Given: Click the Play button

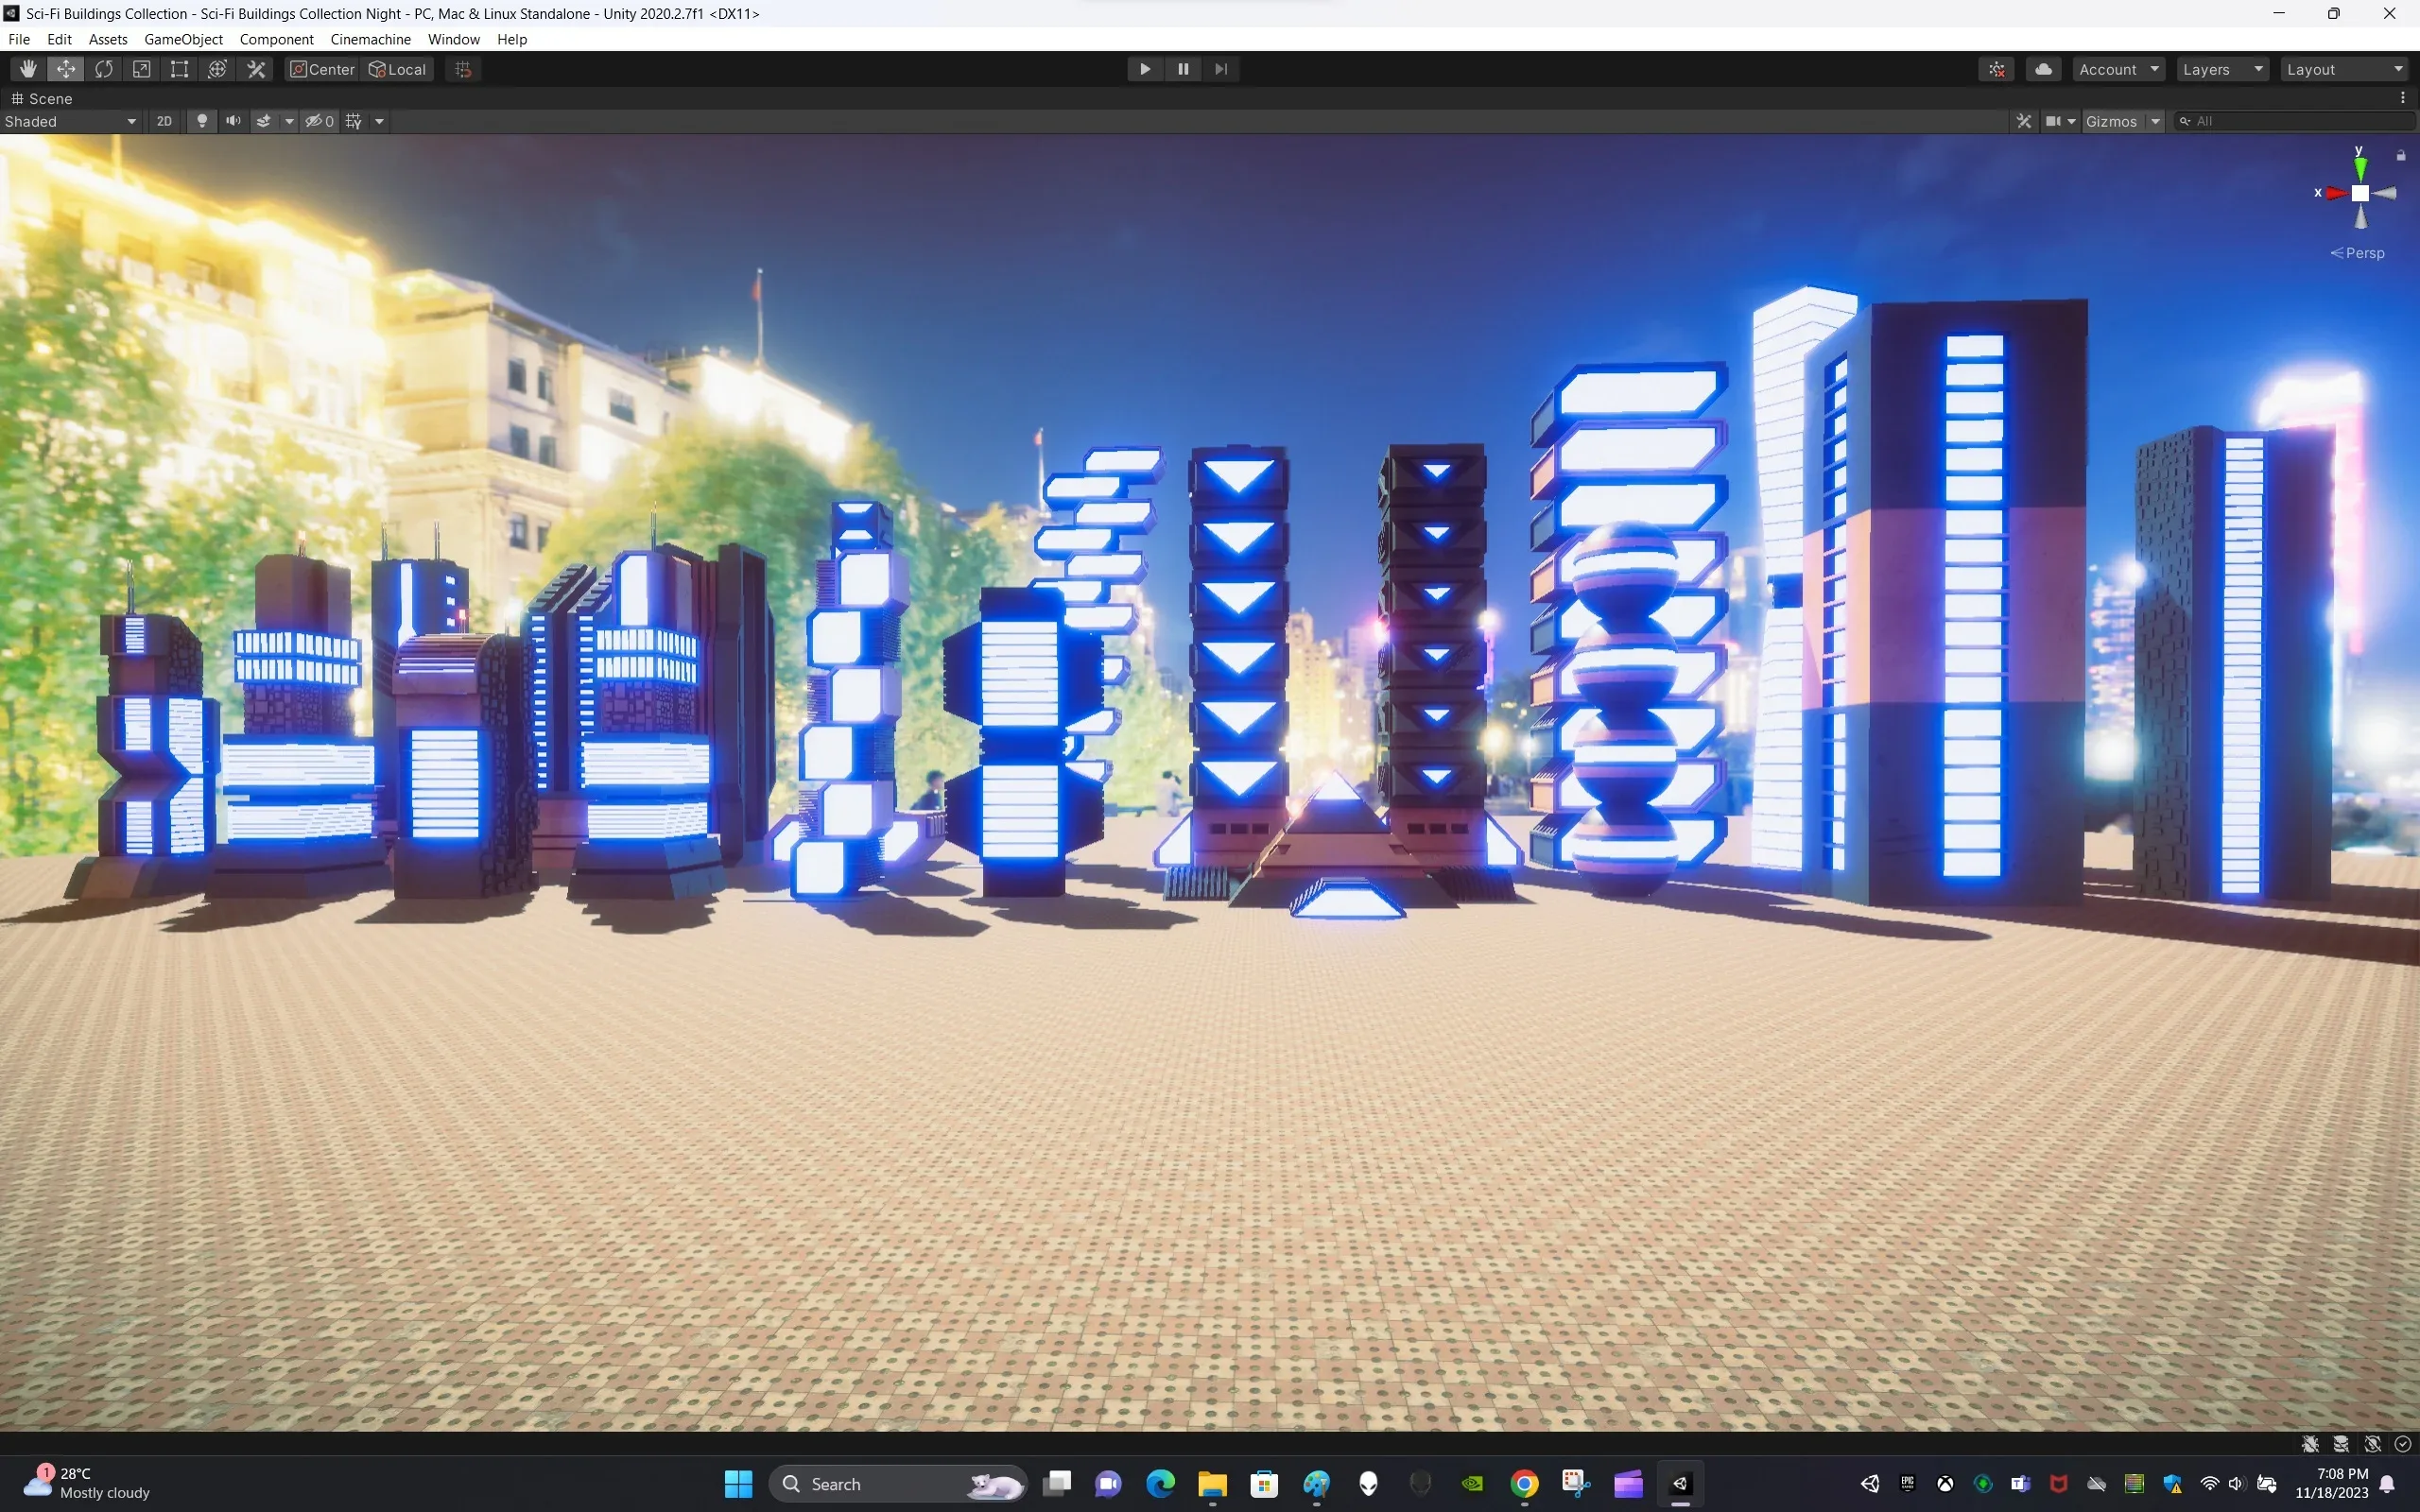Looking at the screenshot, I should (1145, 69).
